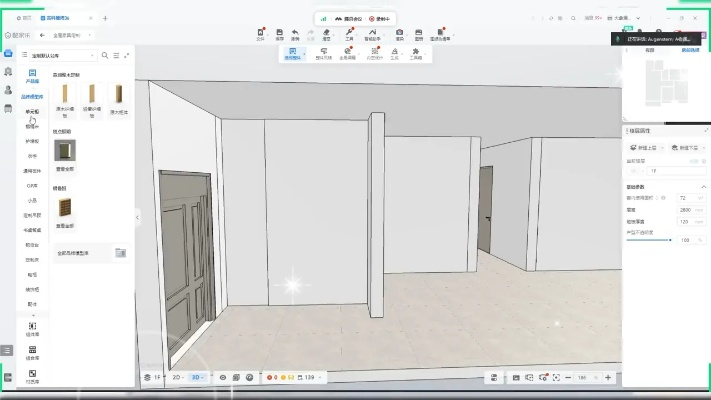Toggle the eye visibility icon in bottom bar
The height and width of the screenshot is (400, 711).
pos(223,377)
